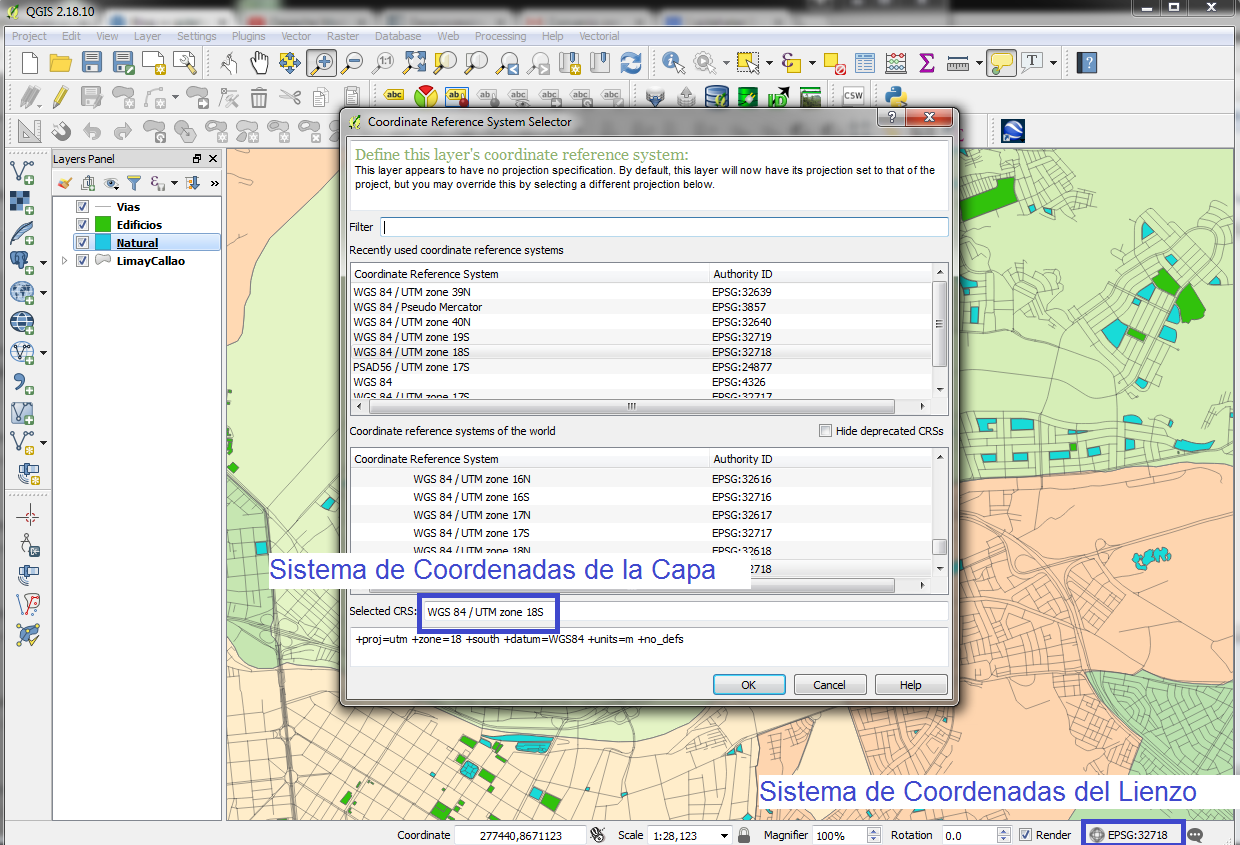Image resolution: width=1240 pixels, height=845 pixels.
Task: Open Select by Expression dropdown arrow
Action: pos(812,63)
